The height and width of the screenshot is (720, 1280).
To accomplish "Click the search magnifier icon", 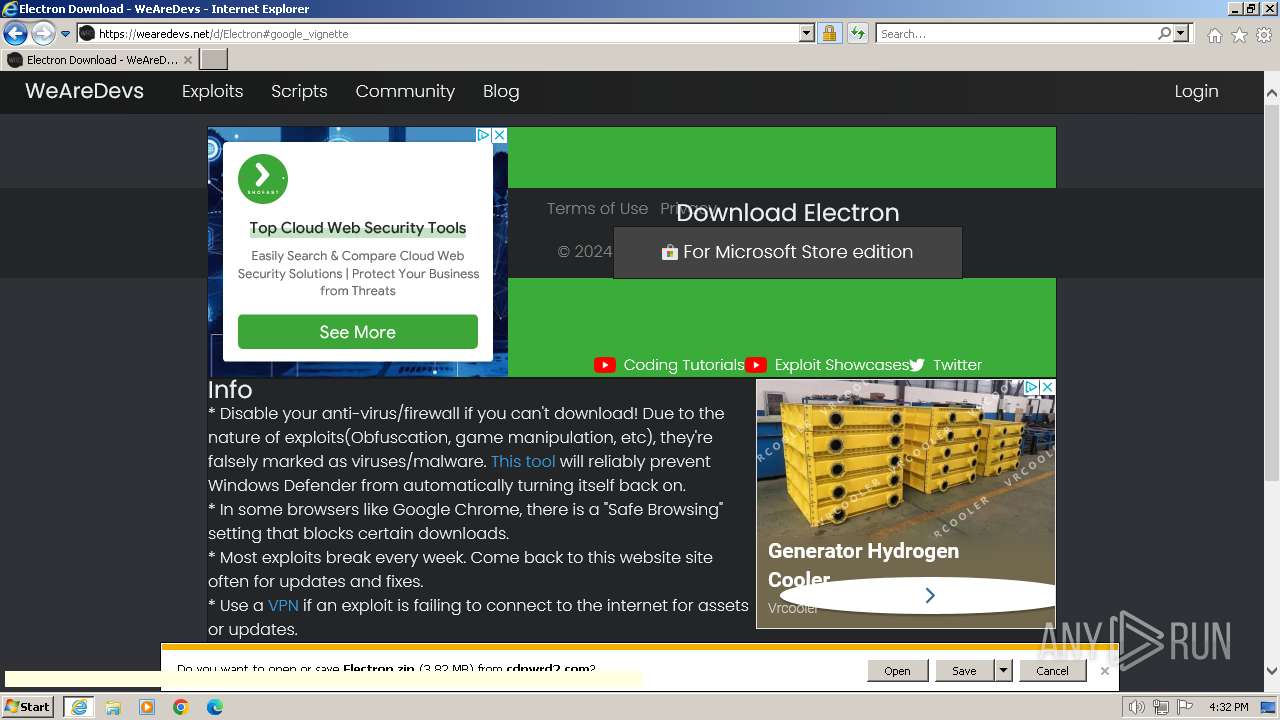I will [1164, 34].
